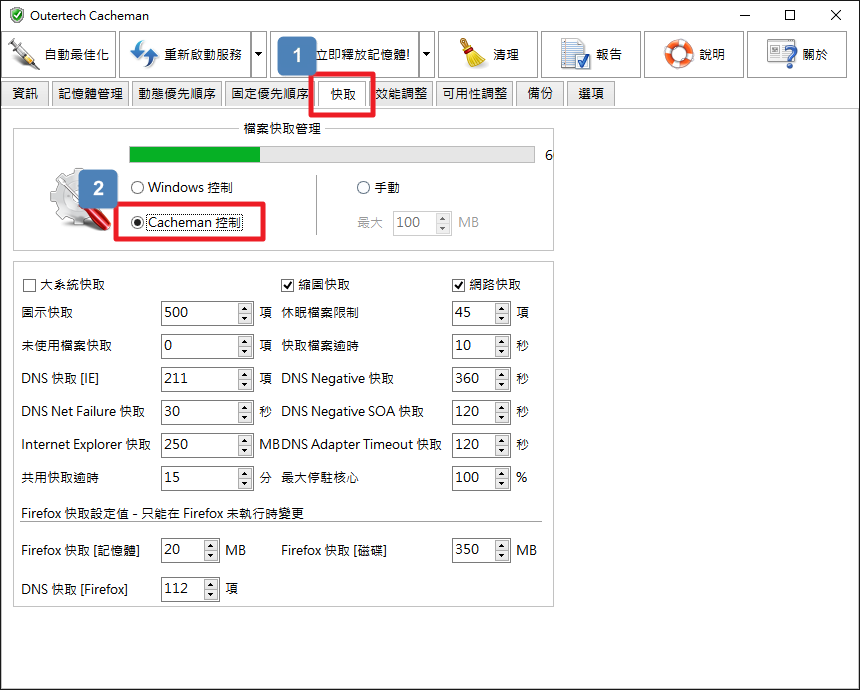Click the 關於 about icon button
860x690 pixels.
[796, 54]
